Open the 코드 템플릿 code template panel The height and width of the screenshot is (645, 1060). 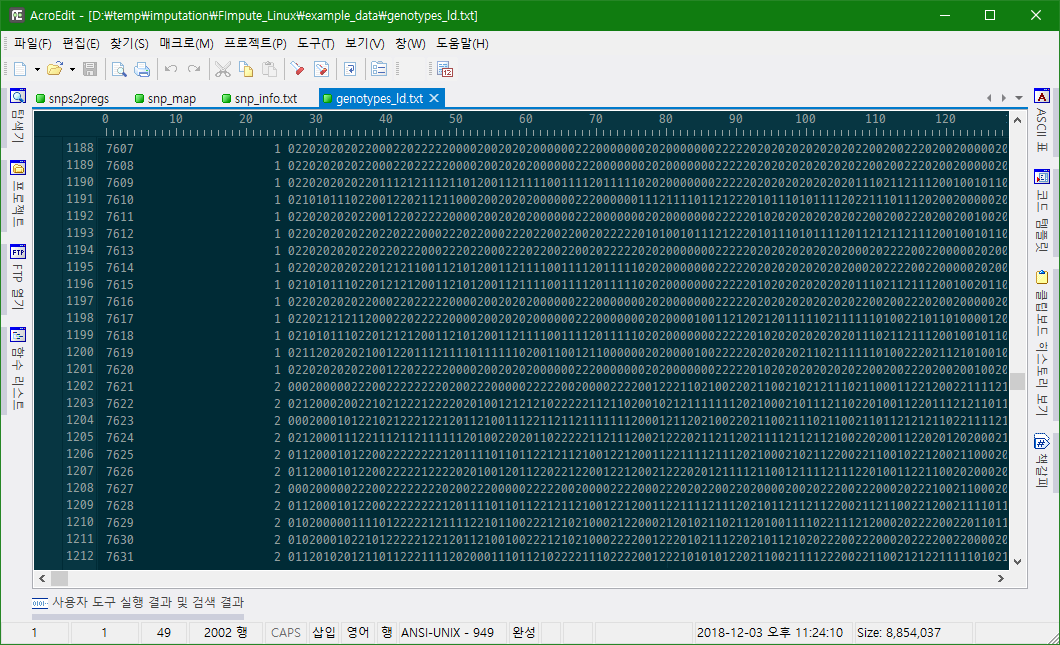(1042, 210)
